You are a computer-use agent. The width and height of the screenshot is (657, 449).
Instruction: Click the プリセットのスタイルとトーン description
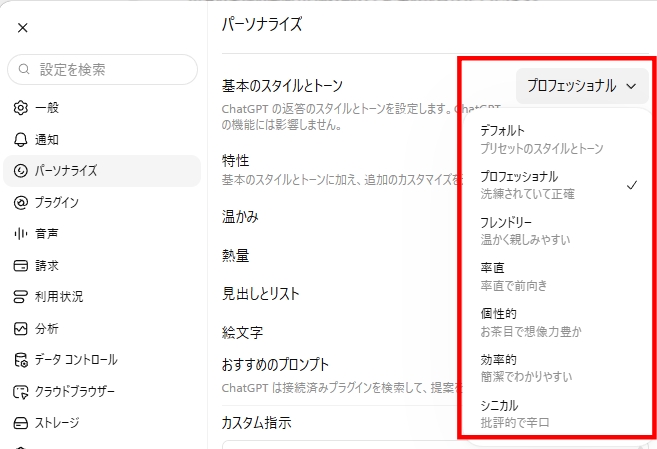(542, 149)
